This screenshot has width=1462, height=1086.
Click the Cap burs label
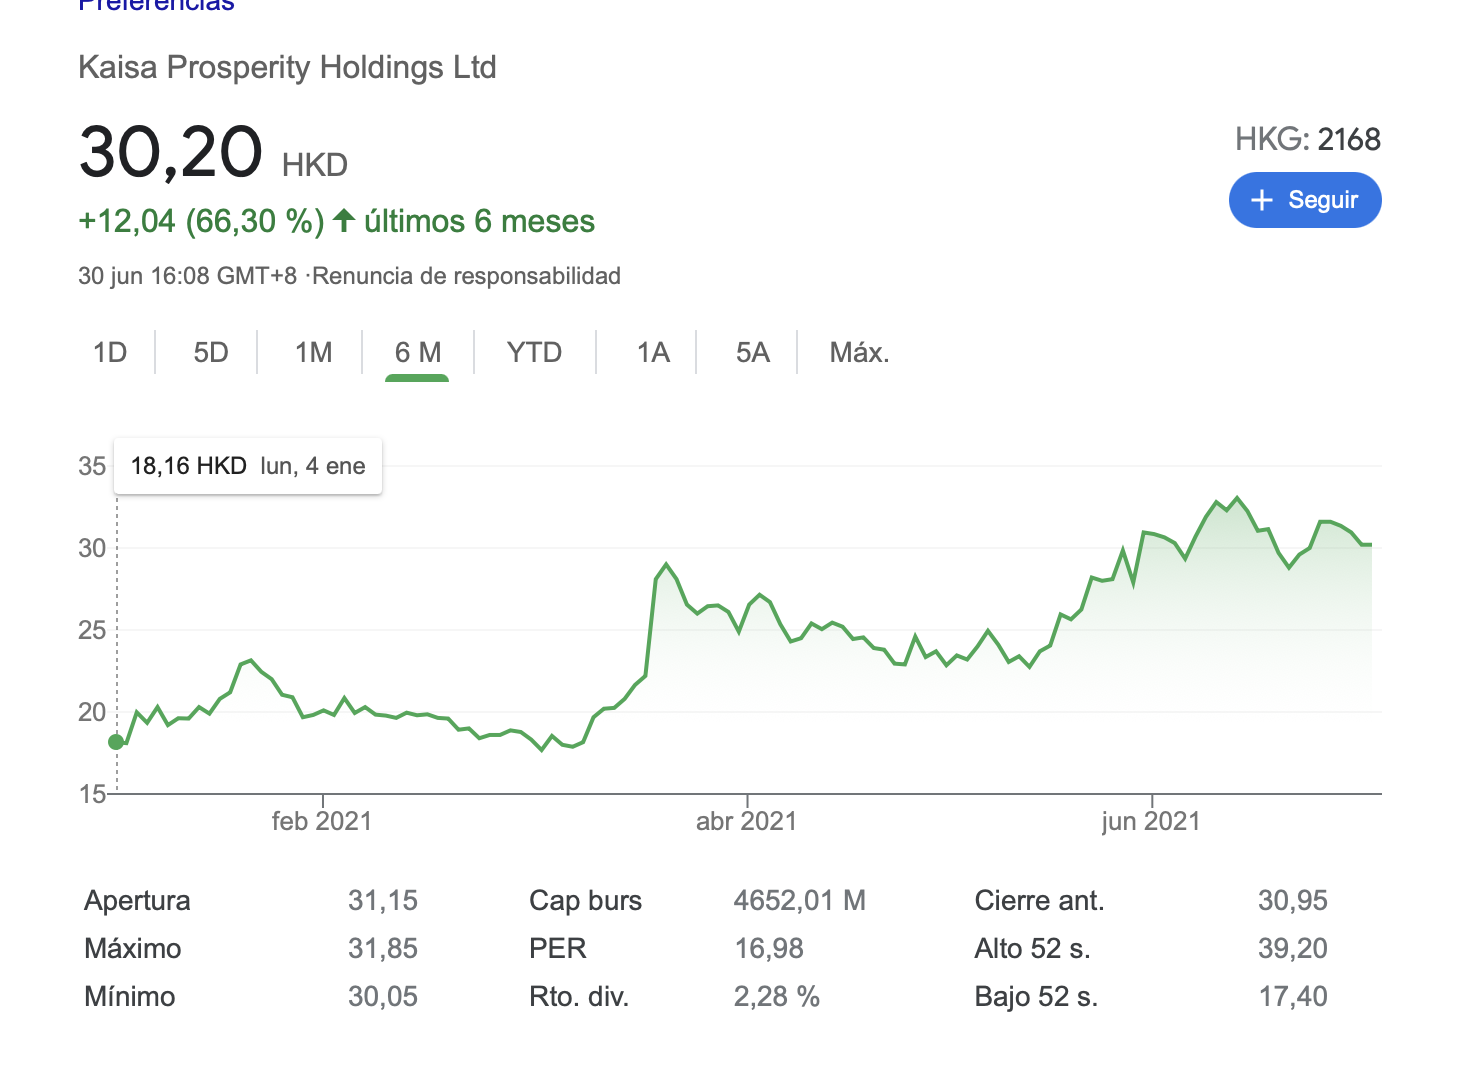pyautogui.click(x=586, y=901)
